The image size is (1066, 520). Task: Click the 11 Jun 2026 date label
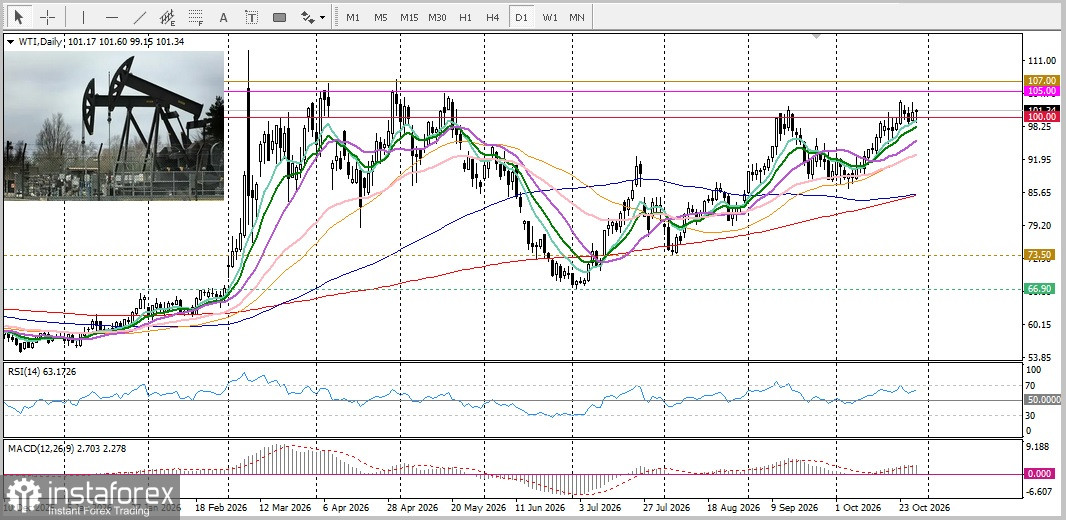[x=540, y=508]
